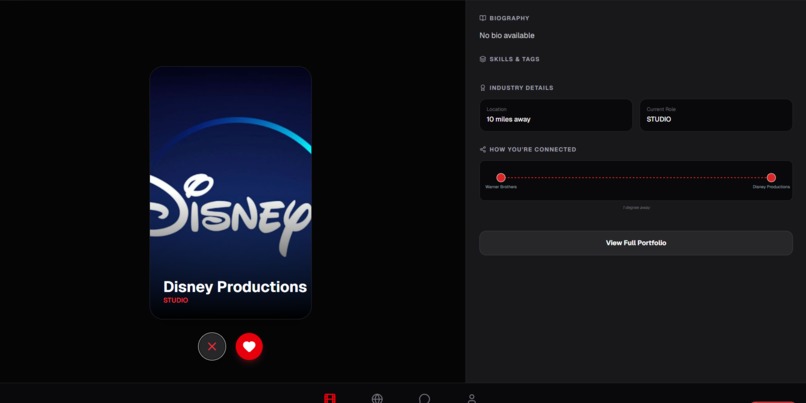Screen dimensions: 806x403
Task: Click the BIOGRAPHY section heading
Action: pos(509,18)
